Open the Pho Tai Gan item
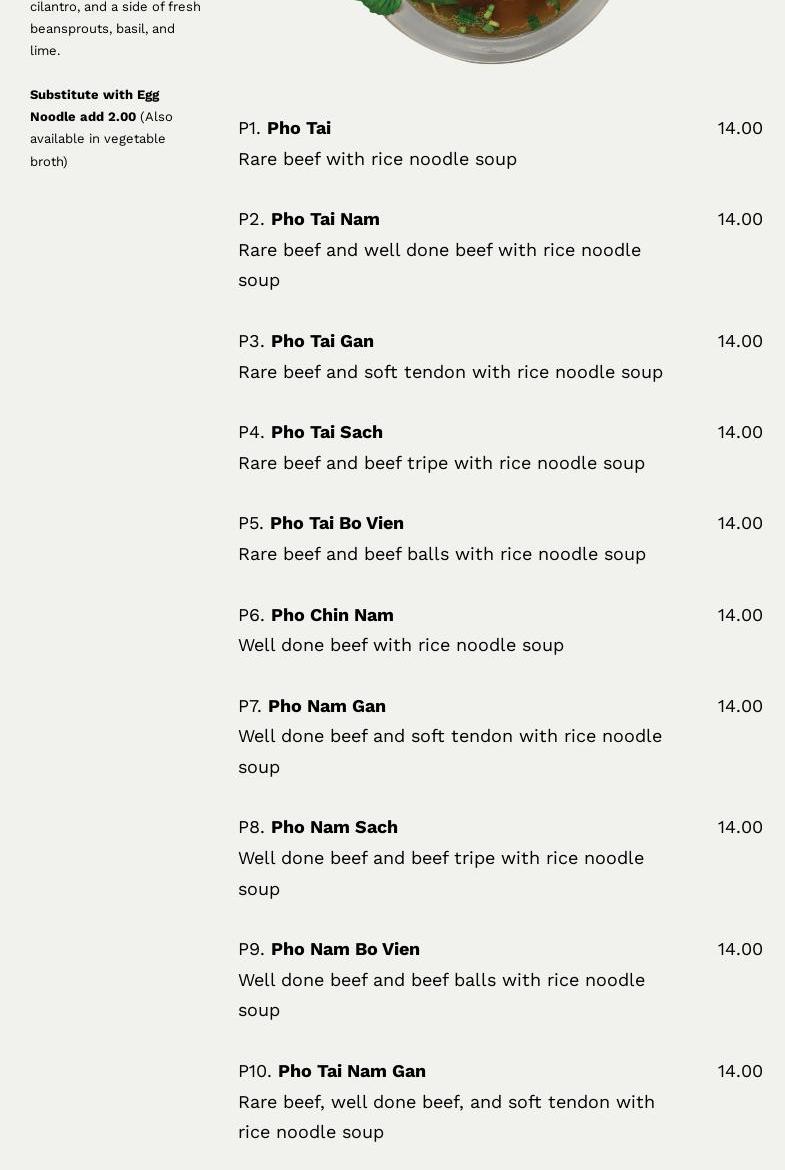This screenshot has height=1170, width=785. 321,341
